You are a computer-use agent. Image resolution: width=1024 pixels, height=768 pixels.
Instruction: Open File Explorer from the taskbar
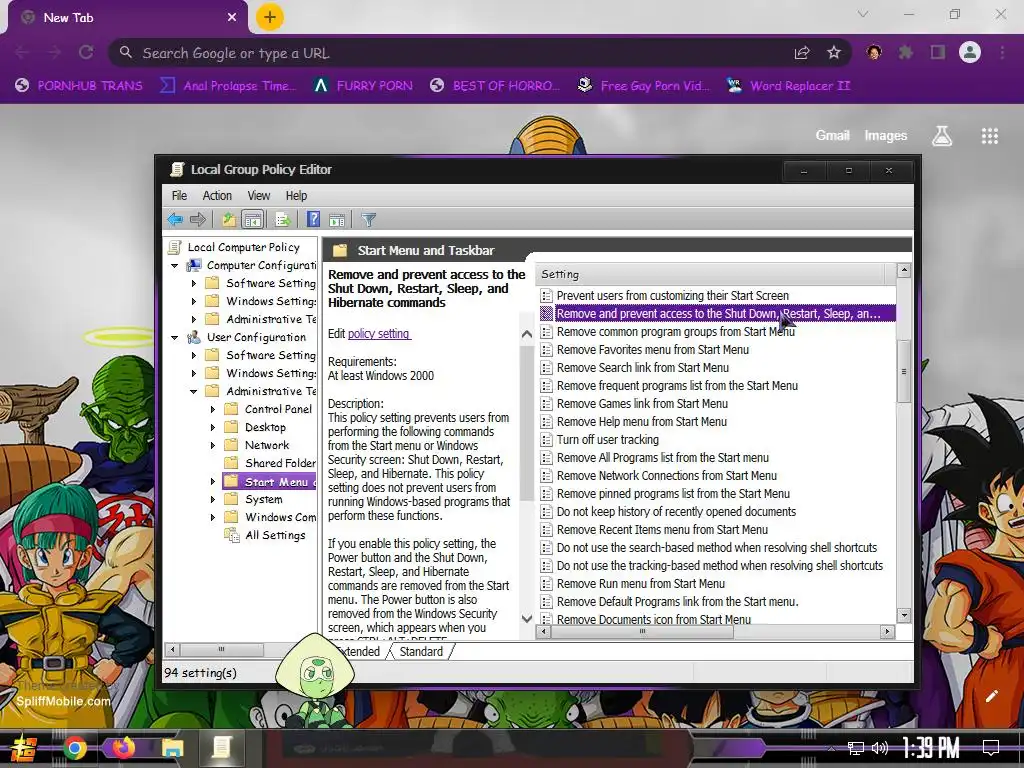click(x=172, y=748)
